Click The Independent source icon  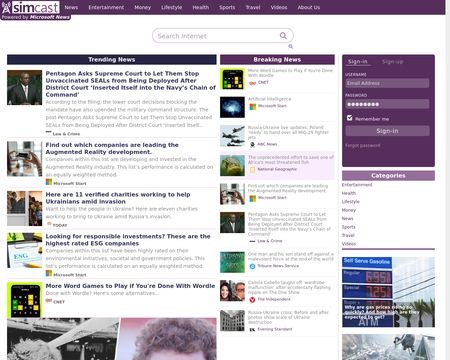coord(253,300)
